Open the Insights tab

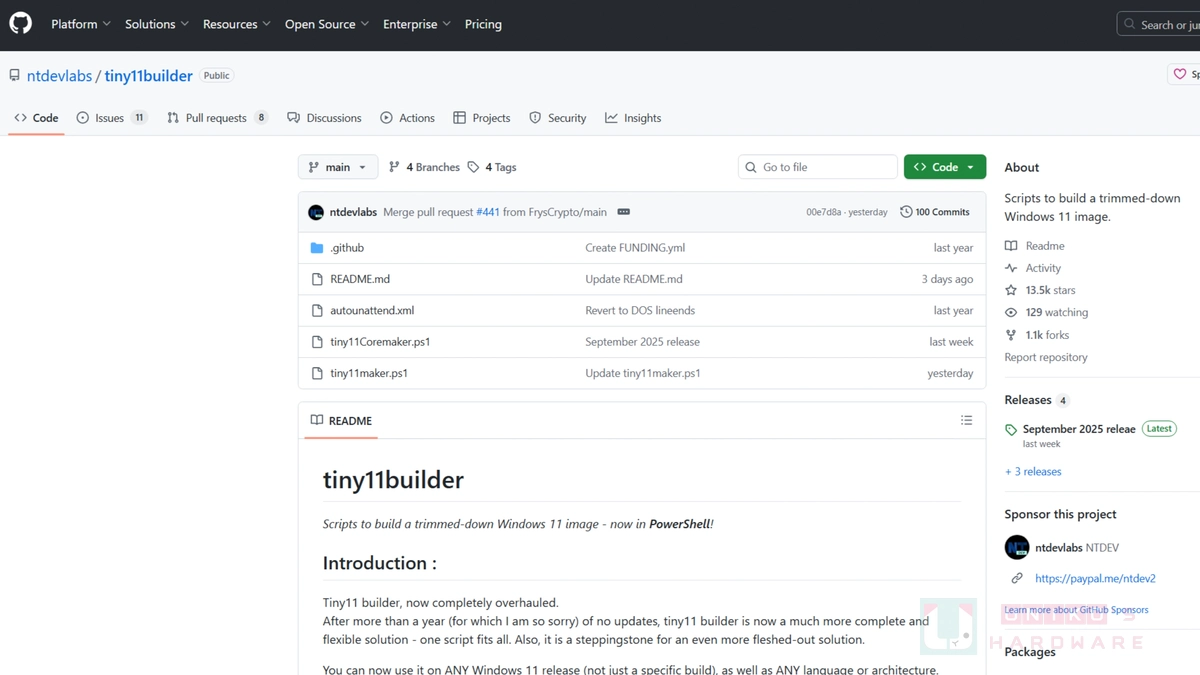click(633, 118)
